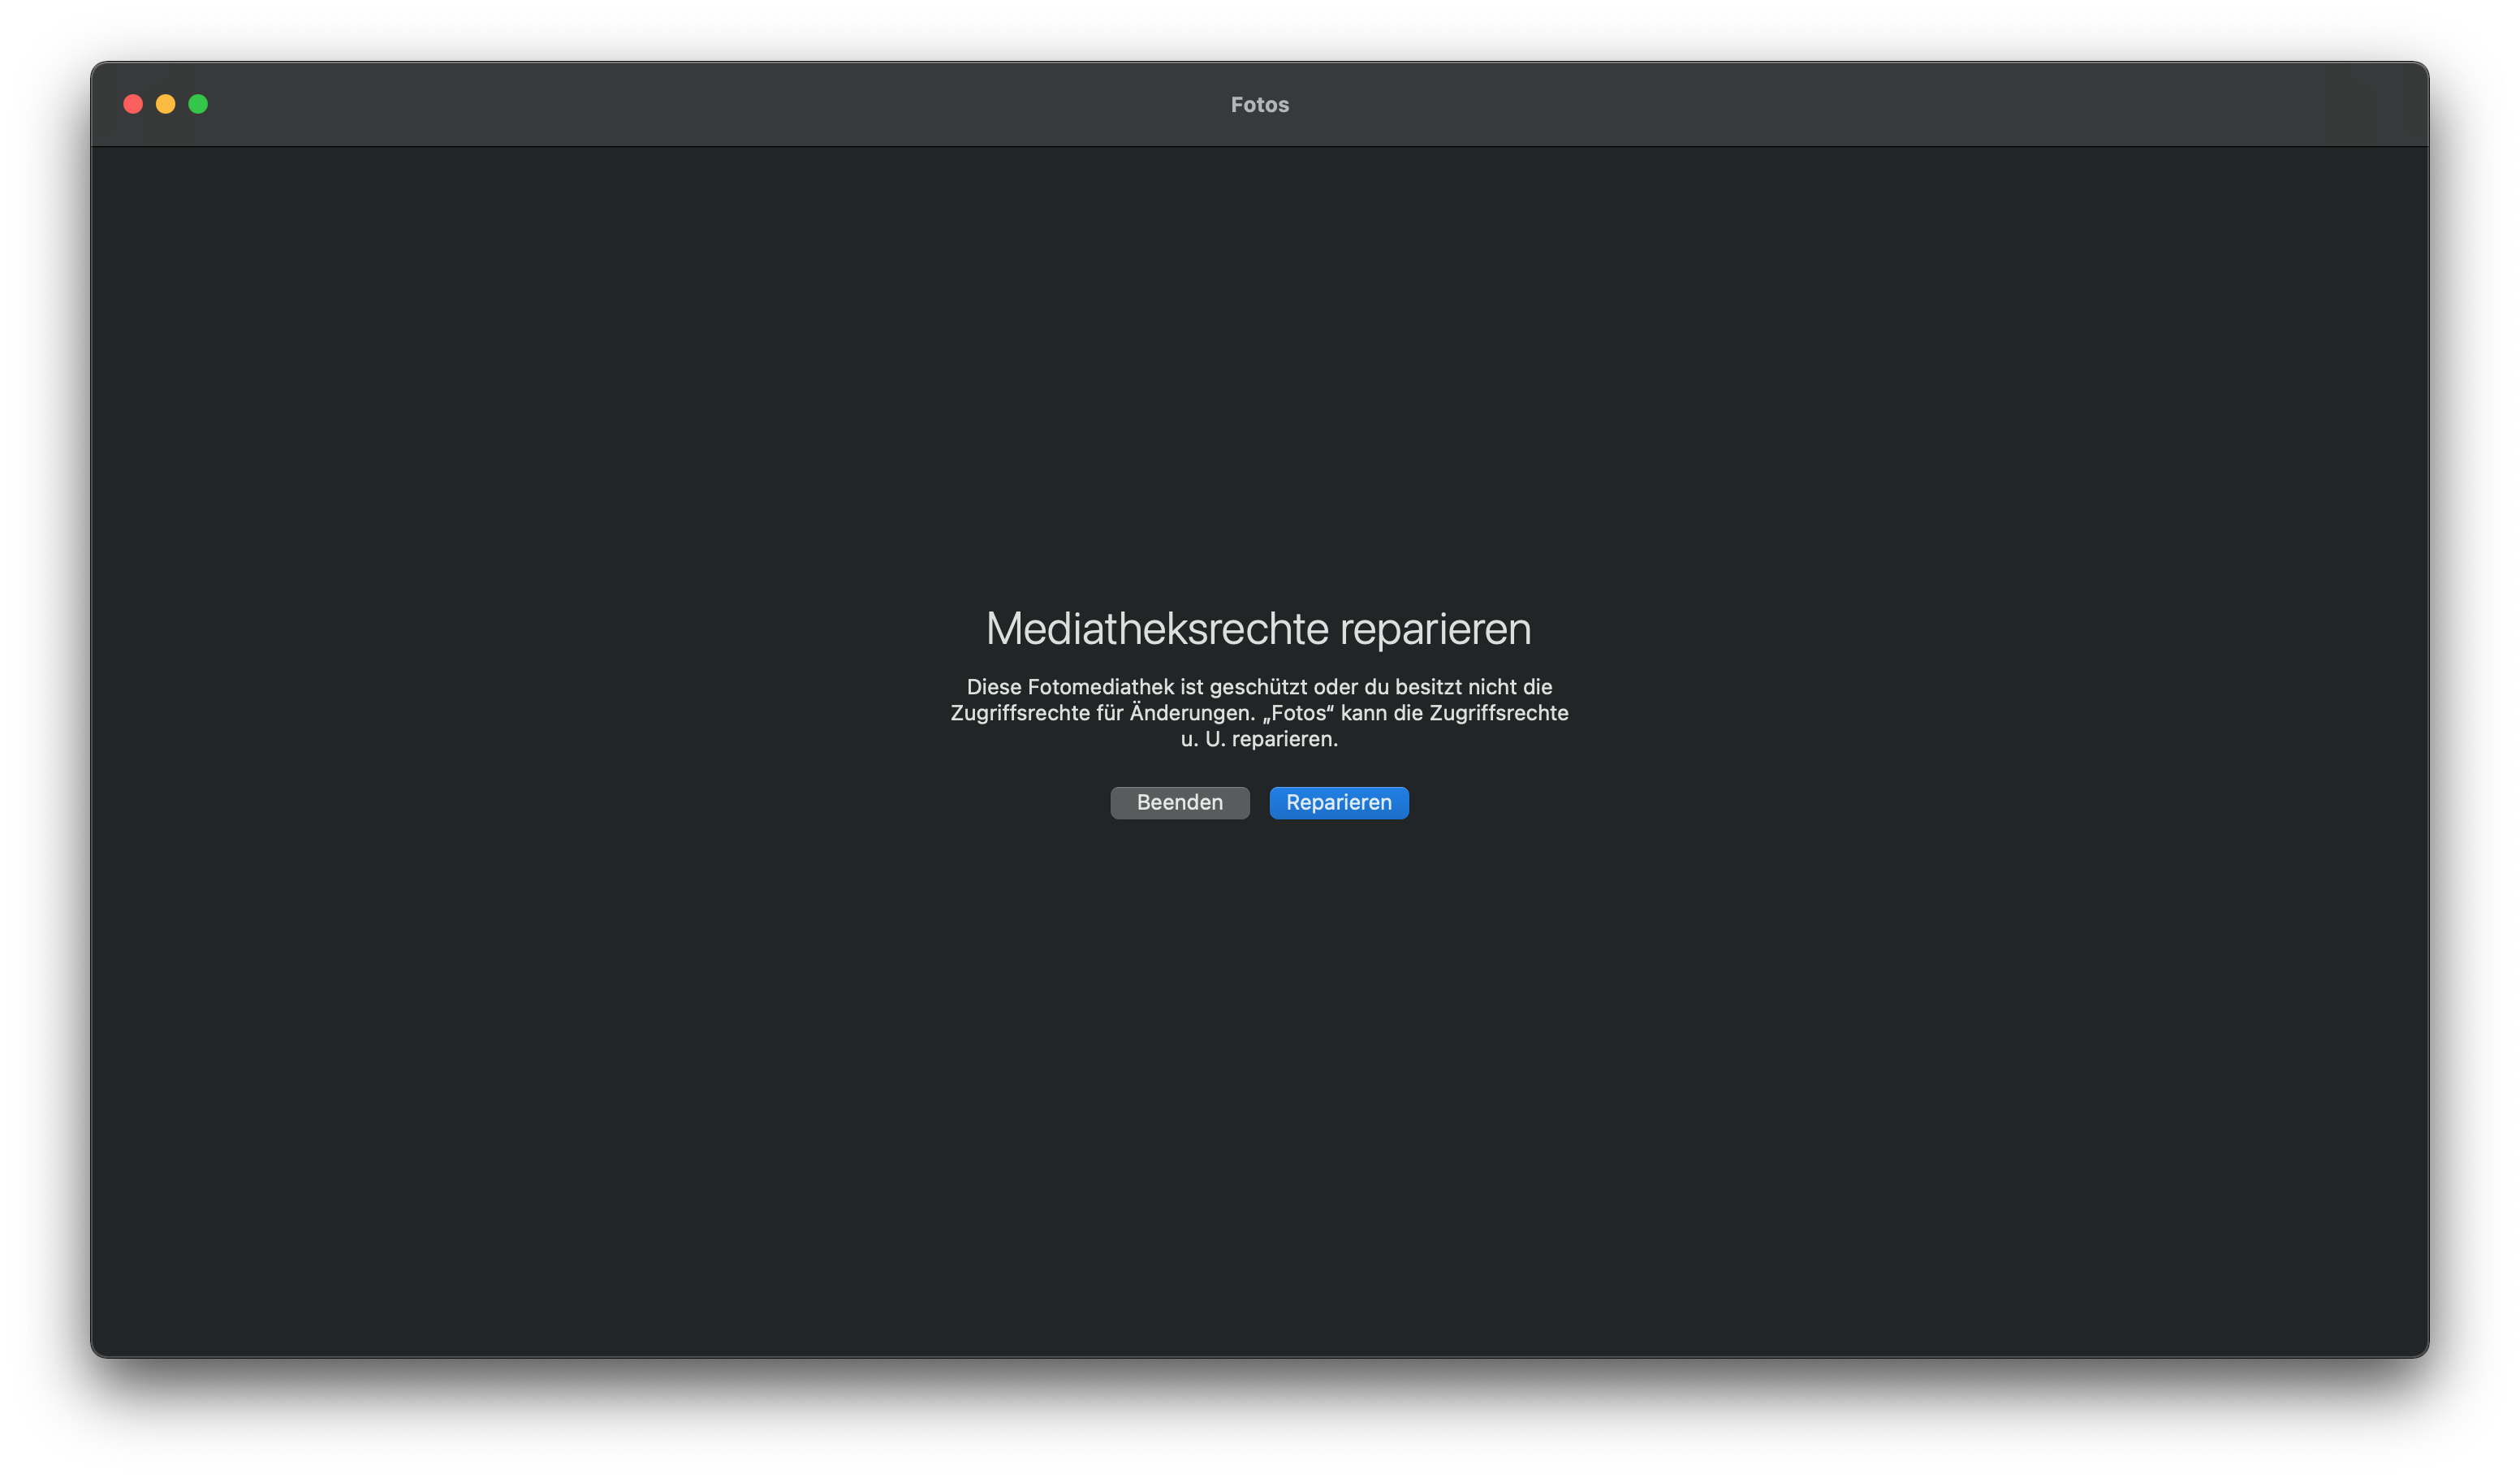Click the text line u. U. reparieren
Viewport: 2520px width, 1478px height.
[x=1258, y=739]
